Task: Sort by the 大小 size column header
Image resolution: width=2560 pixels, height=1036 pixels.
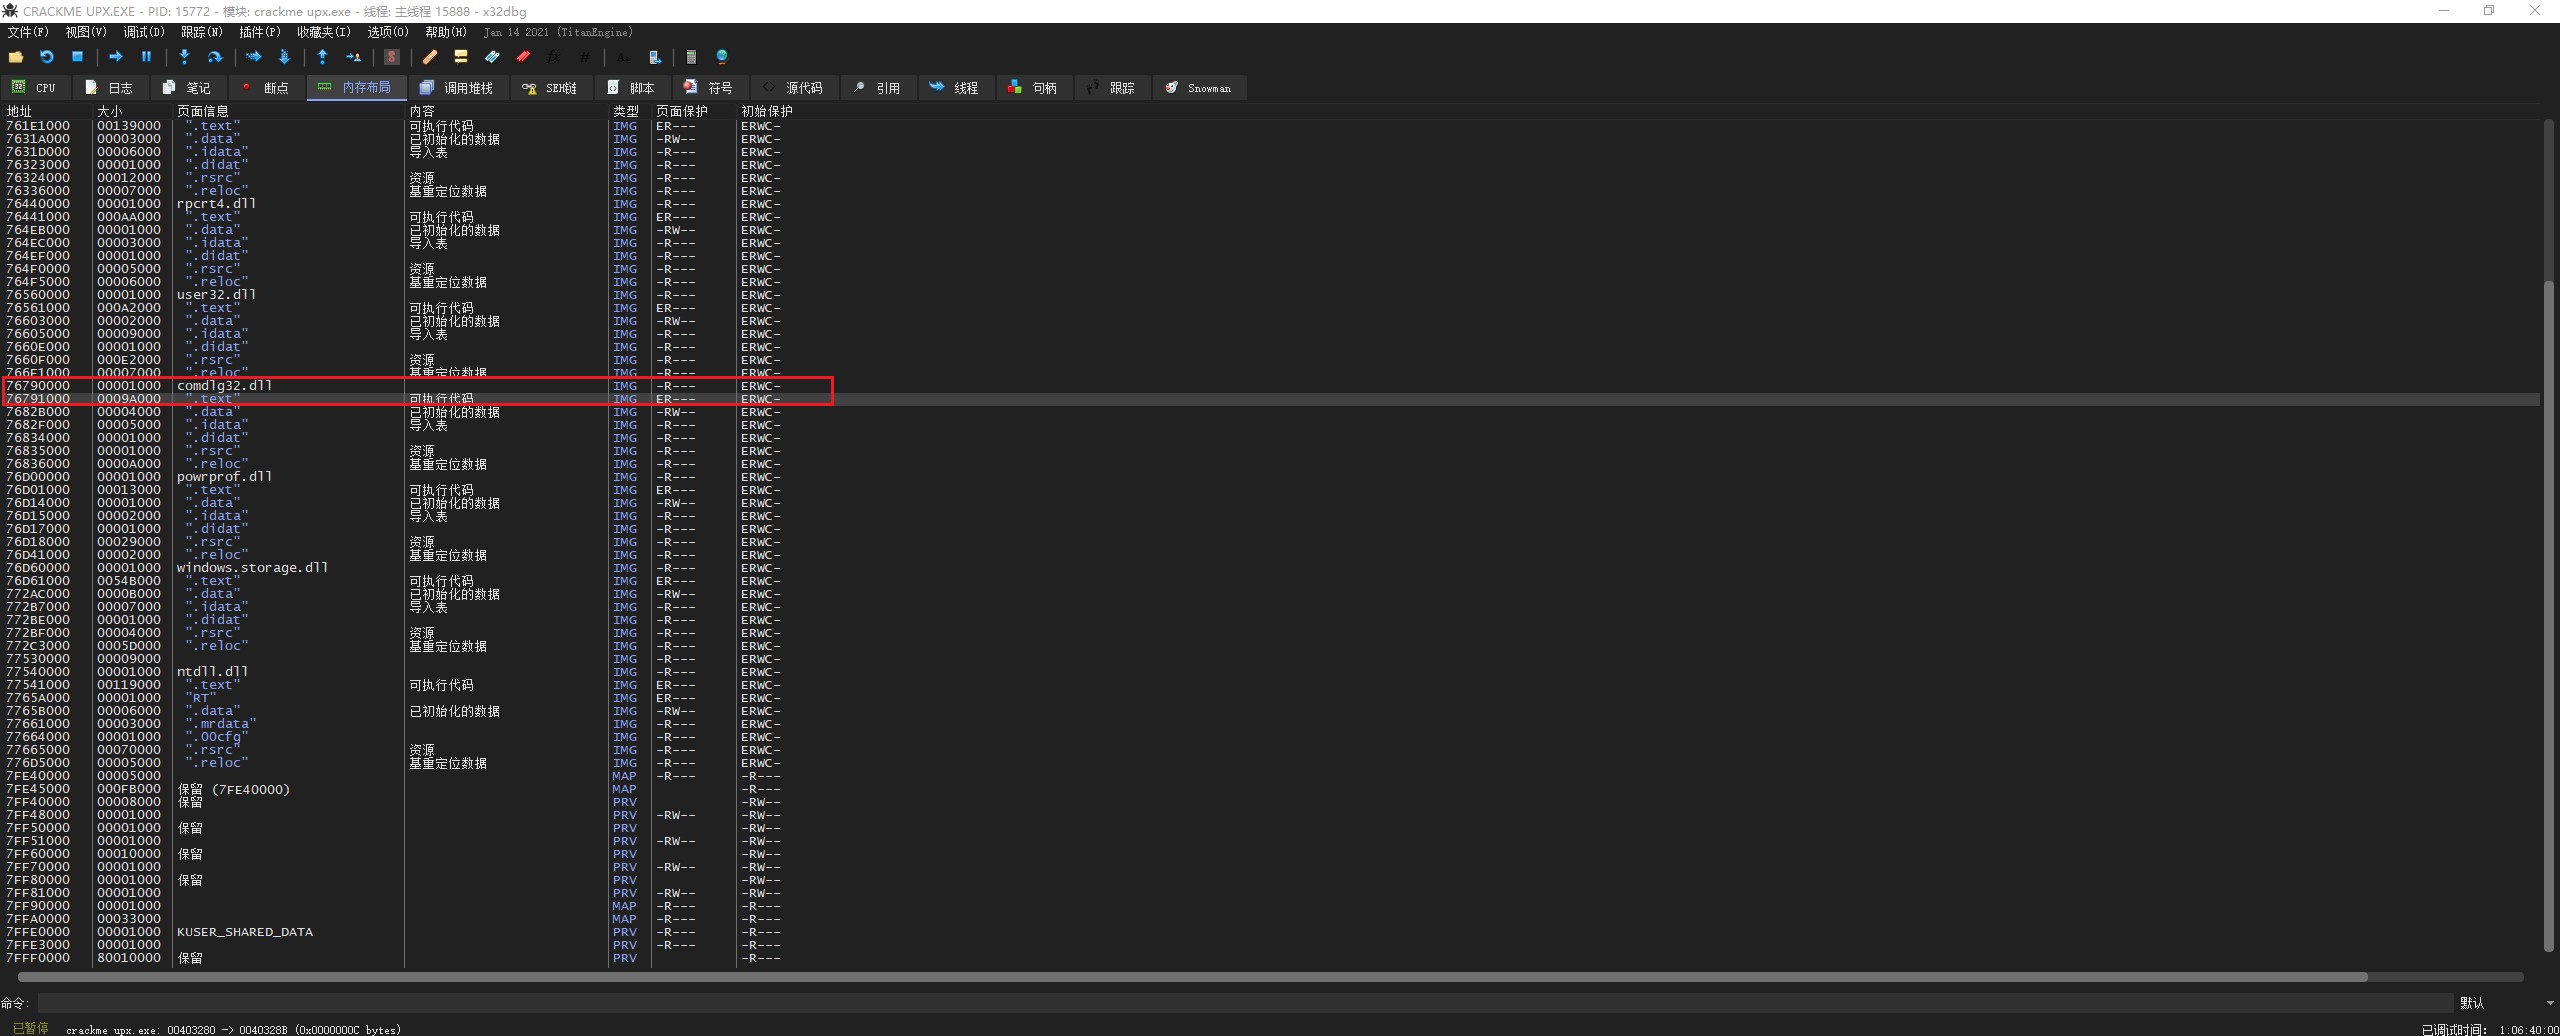Action: point(132,111)
